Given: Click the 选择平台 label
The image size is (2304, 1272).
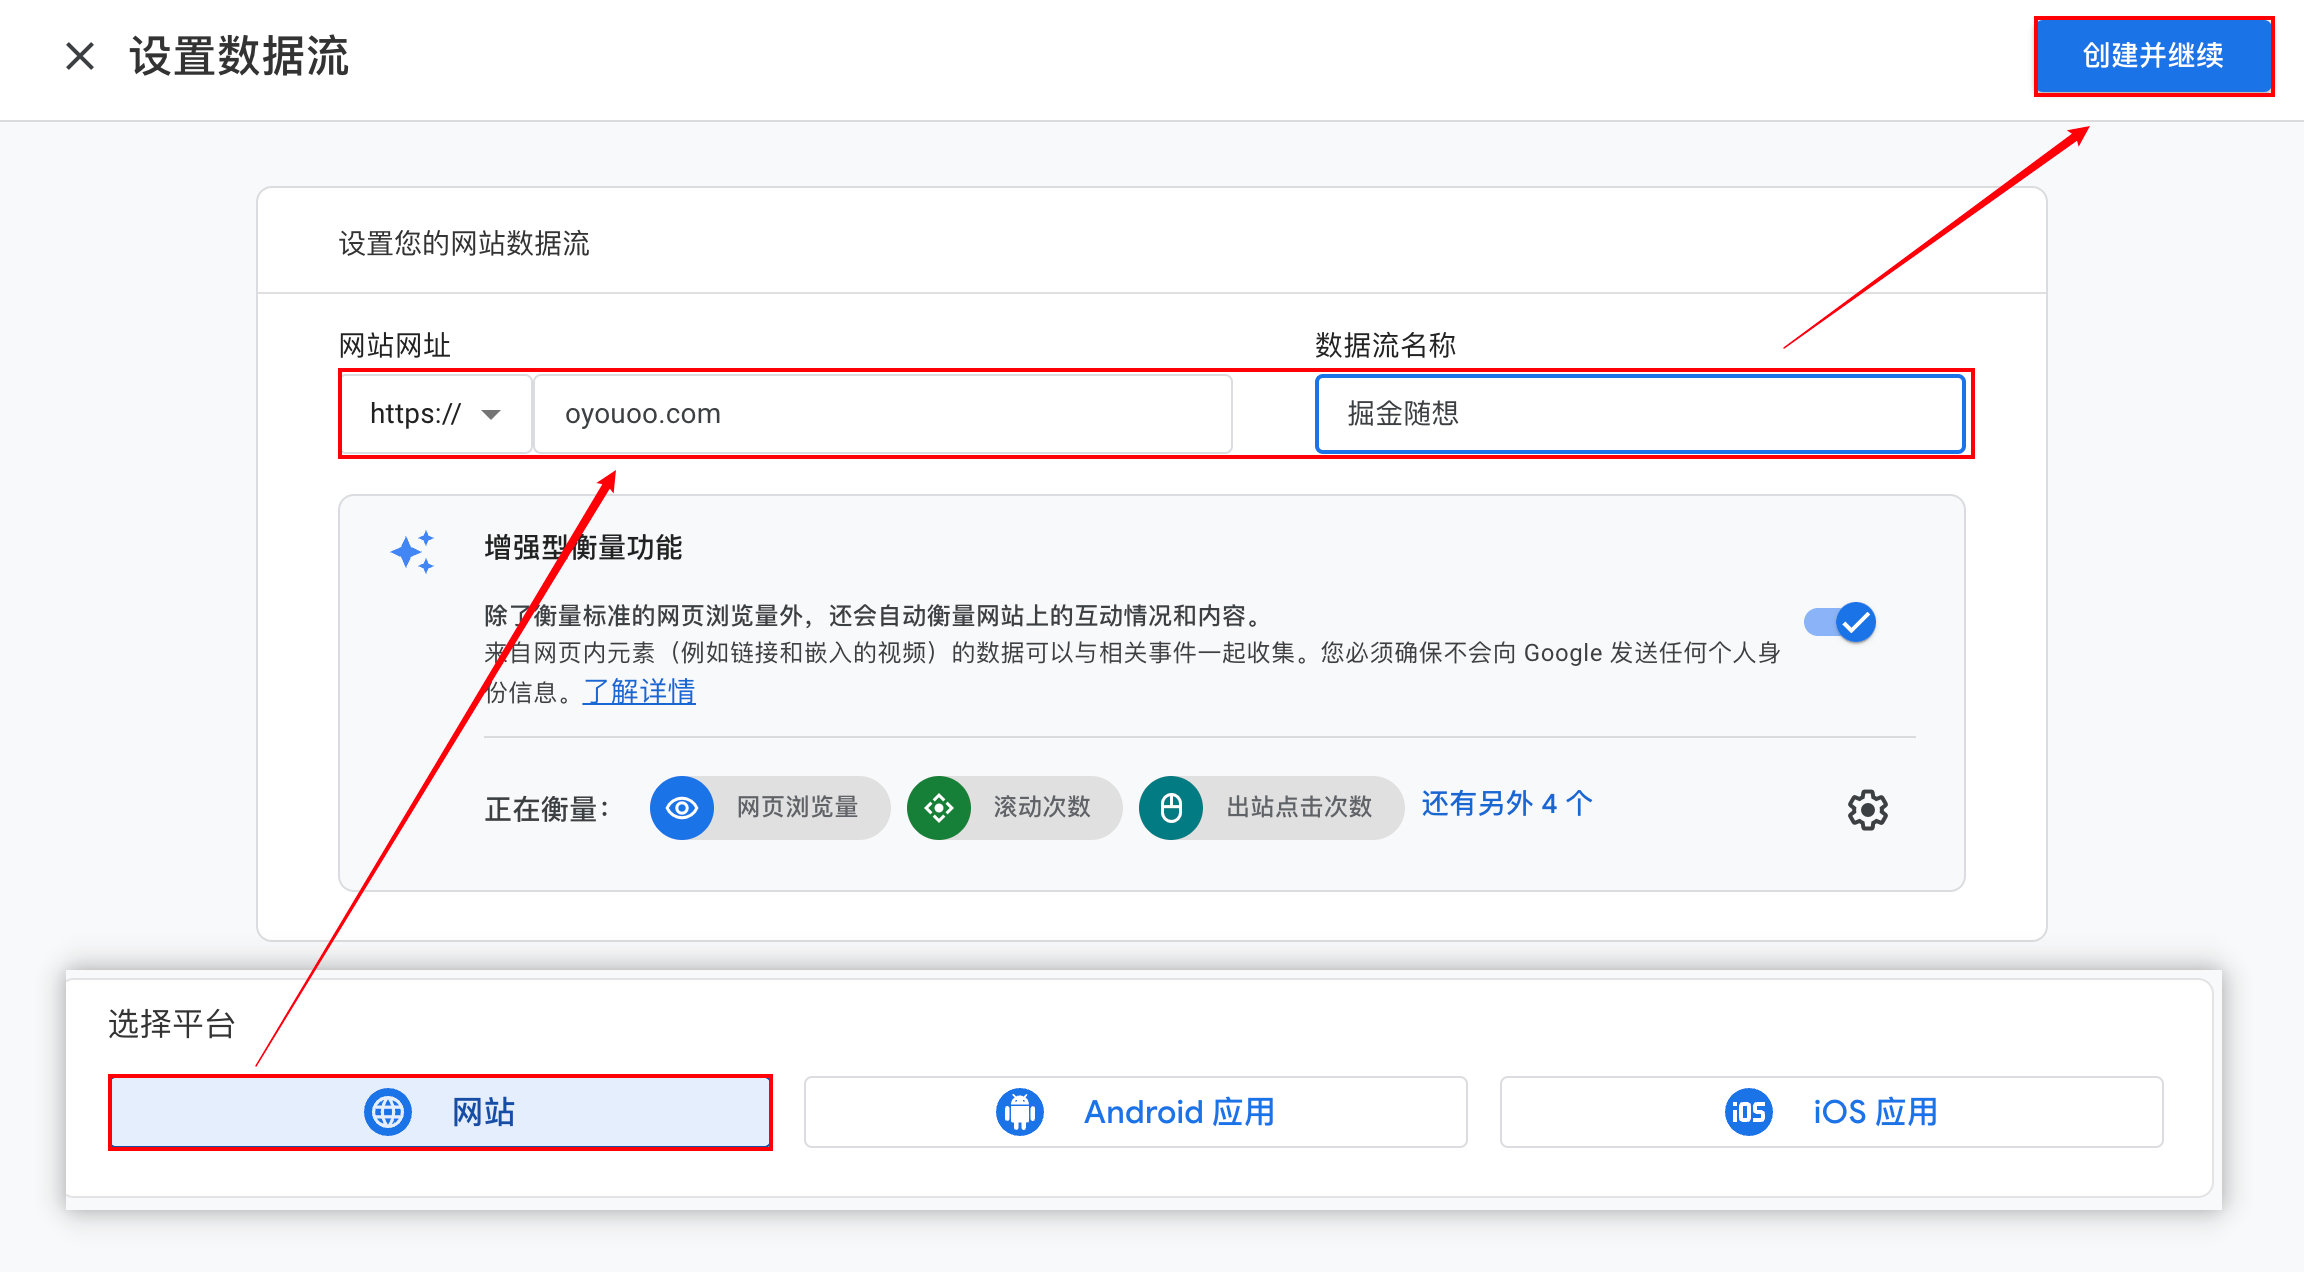Looking at the screenshot, I should click(171, 1024).
